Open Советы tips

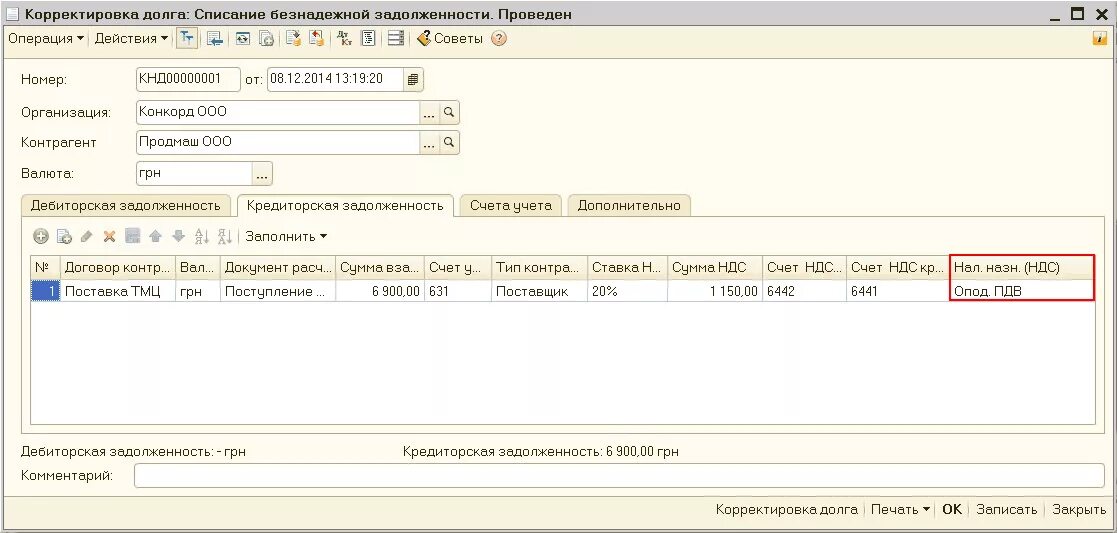click(450, 38)
